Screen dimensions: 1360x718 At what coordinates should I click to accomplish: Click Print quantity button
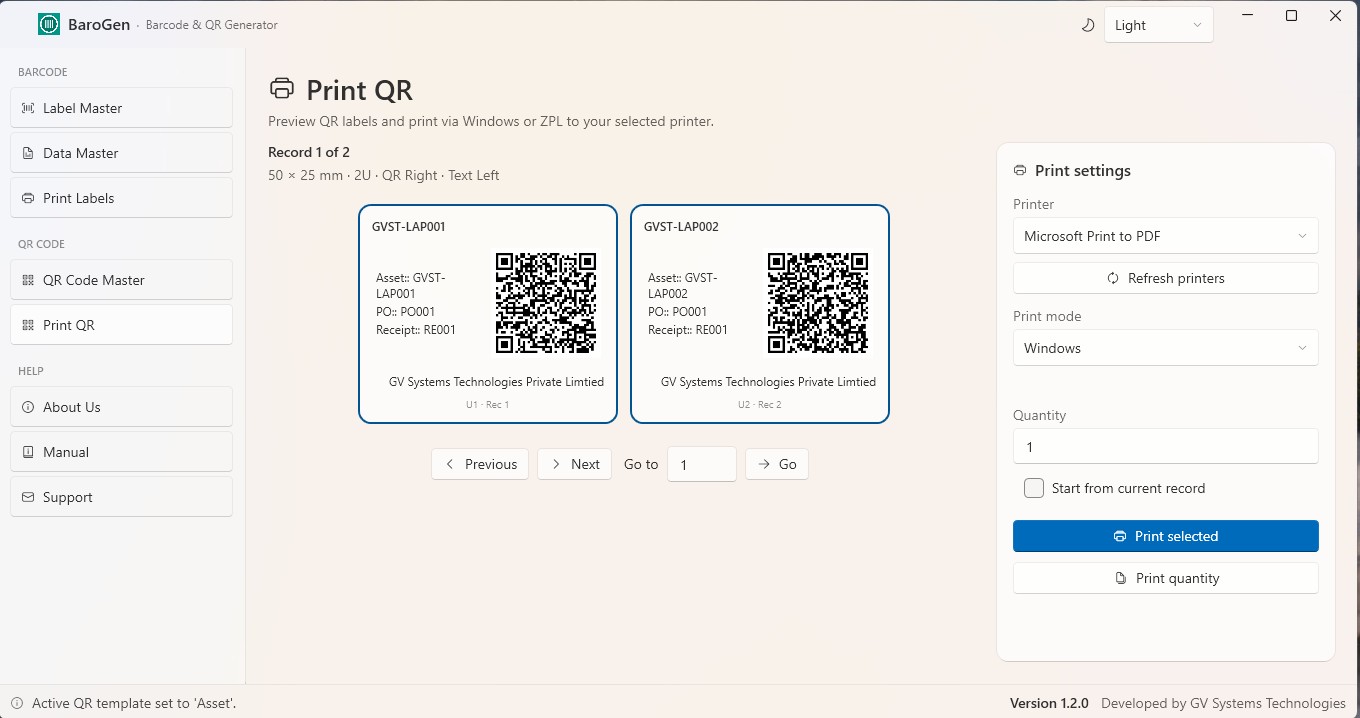[x=1166, y=578]
